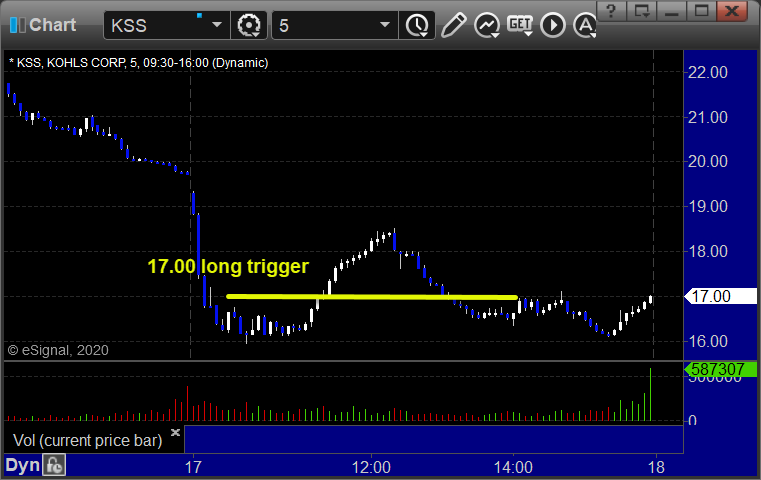Screen dimensions: 761x480
Task: Minimize the chart window
Action: click(672, 11)
